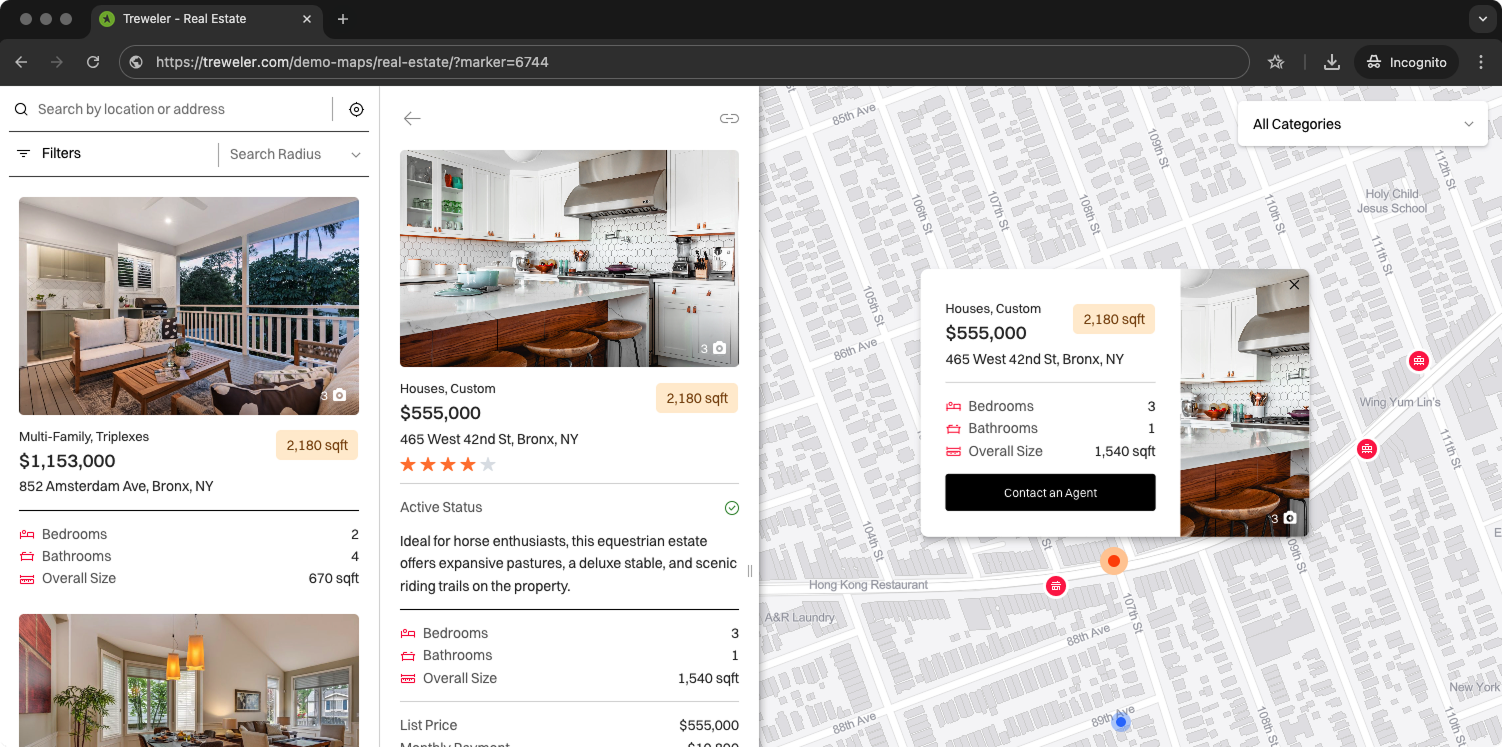
Task: Copy listing link via chain icon
Action: pyautogui.click(x=729, y=118)
